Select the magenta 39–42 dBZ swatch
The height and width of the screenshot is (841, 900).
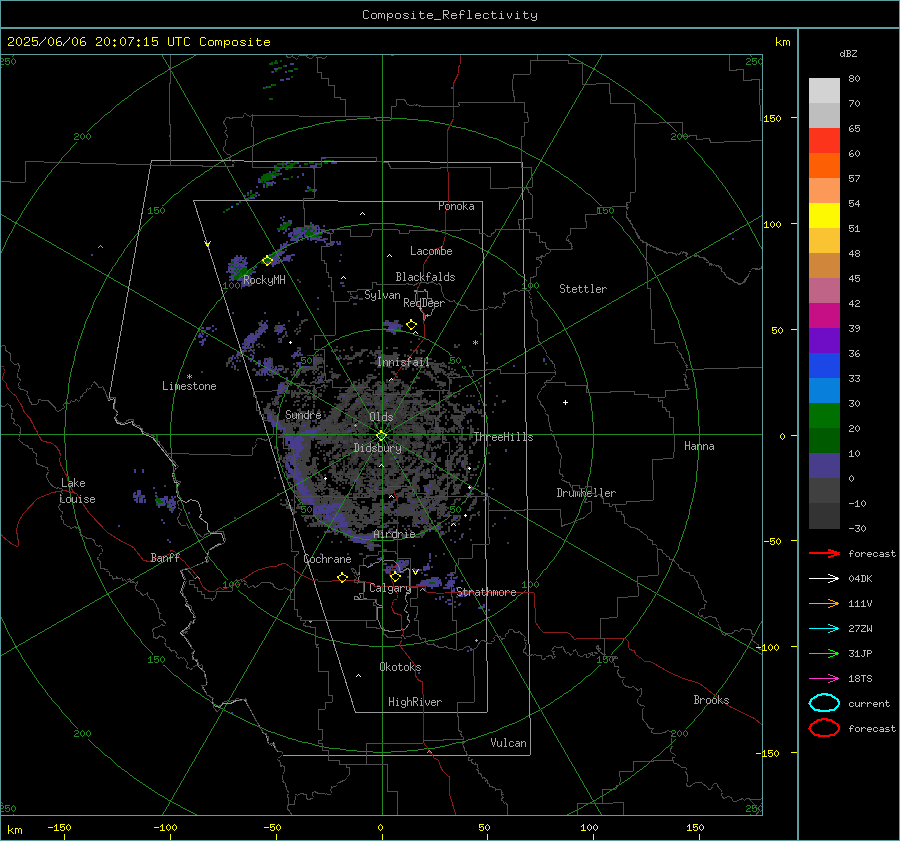click(x=824, y=316)
